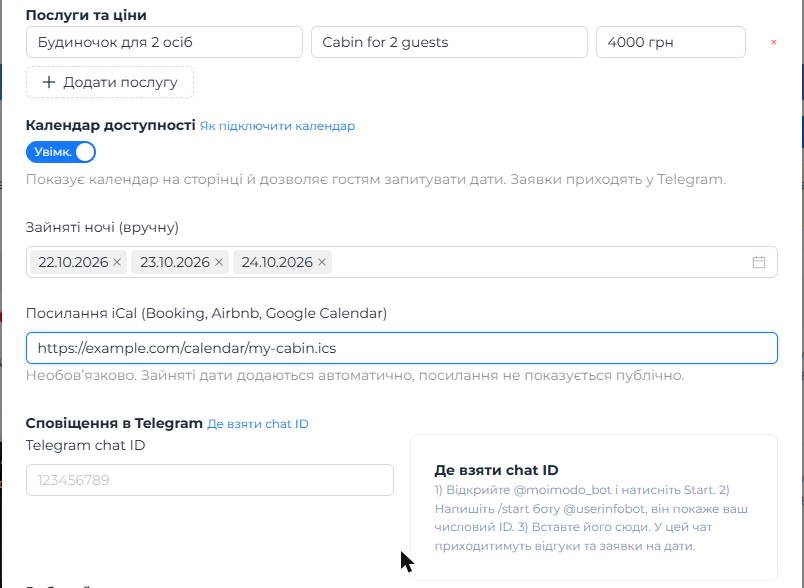
Task: Click the @moimodo_bot instructions text
Action: click(x=591, y=518)
